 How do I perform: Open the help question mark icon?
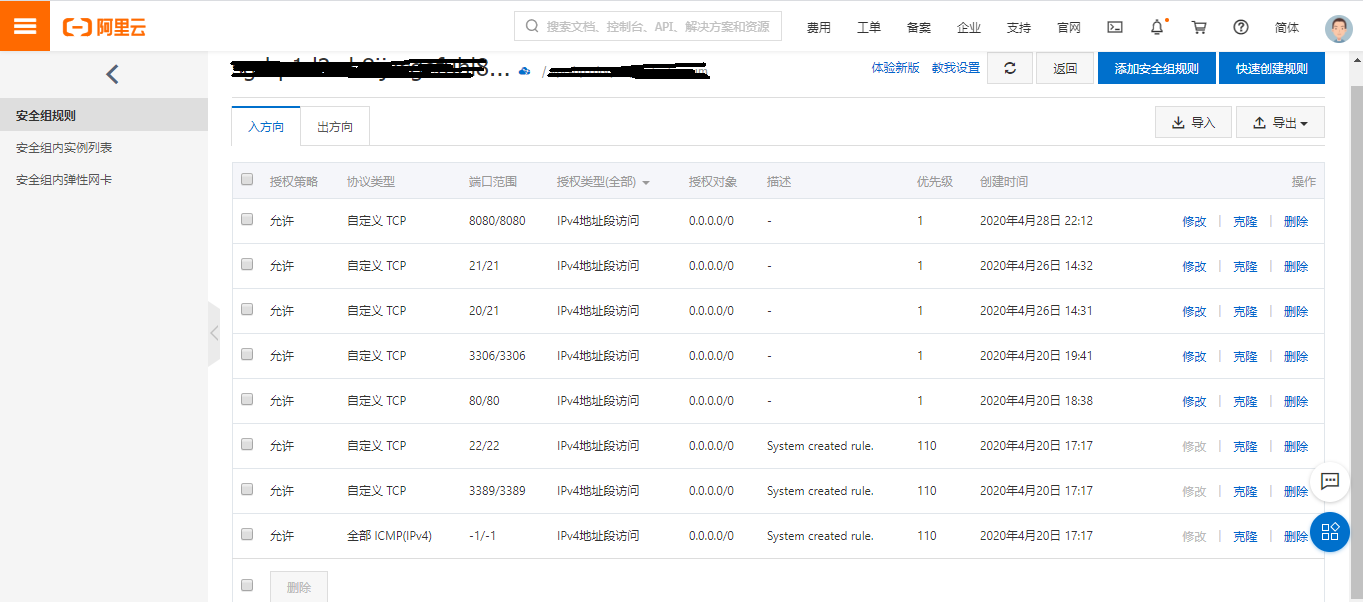coord(1241,27)
